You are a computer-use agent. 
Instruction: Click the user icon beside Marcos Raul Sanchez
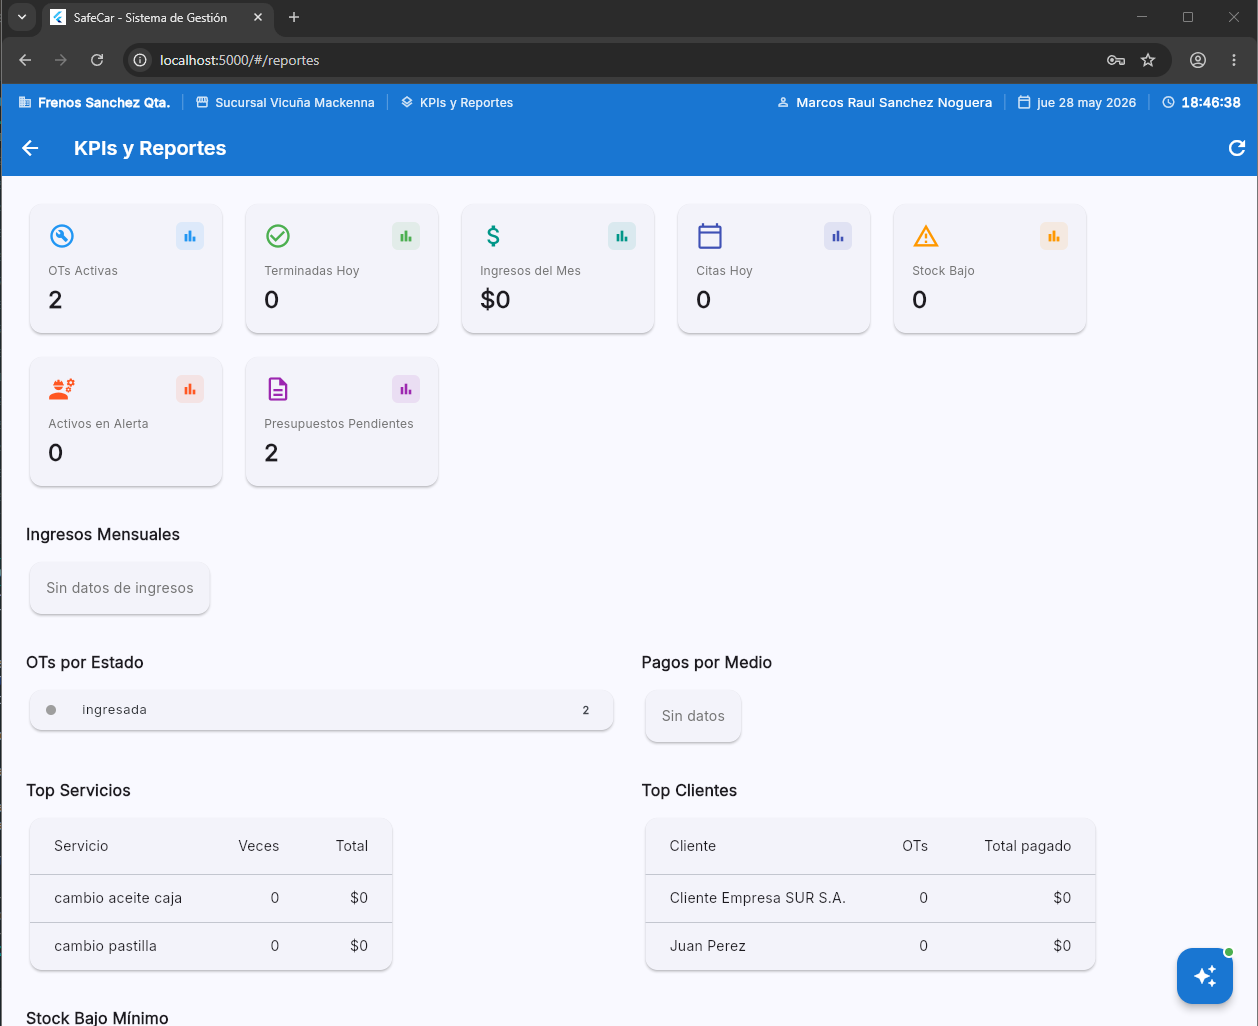[x=783, y=102]
